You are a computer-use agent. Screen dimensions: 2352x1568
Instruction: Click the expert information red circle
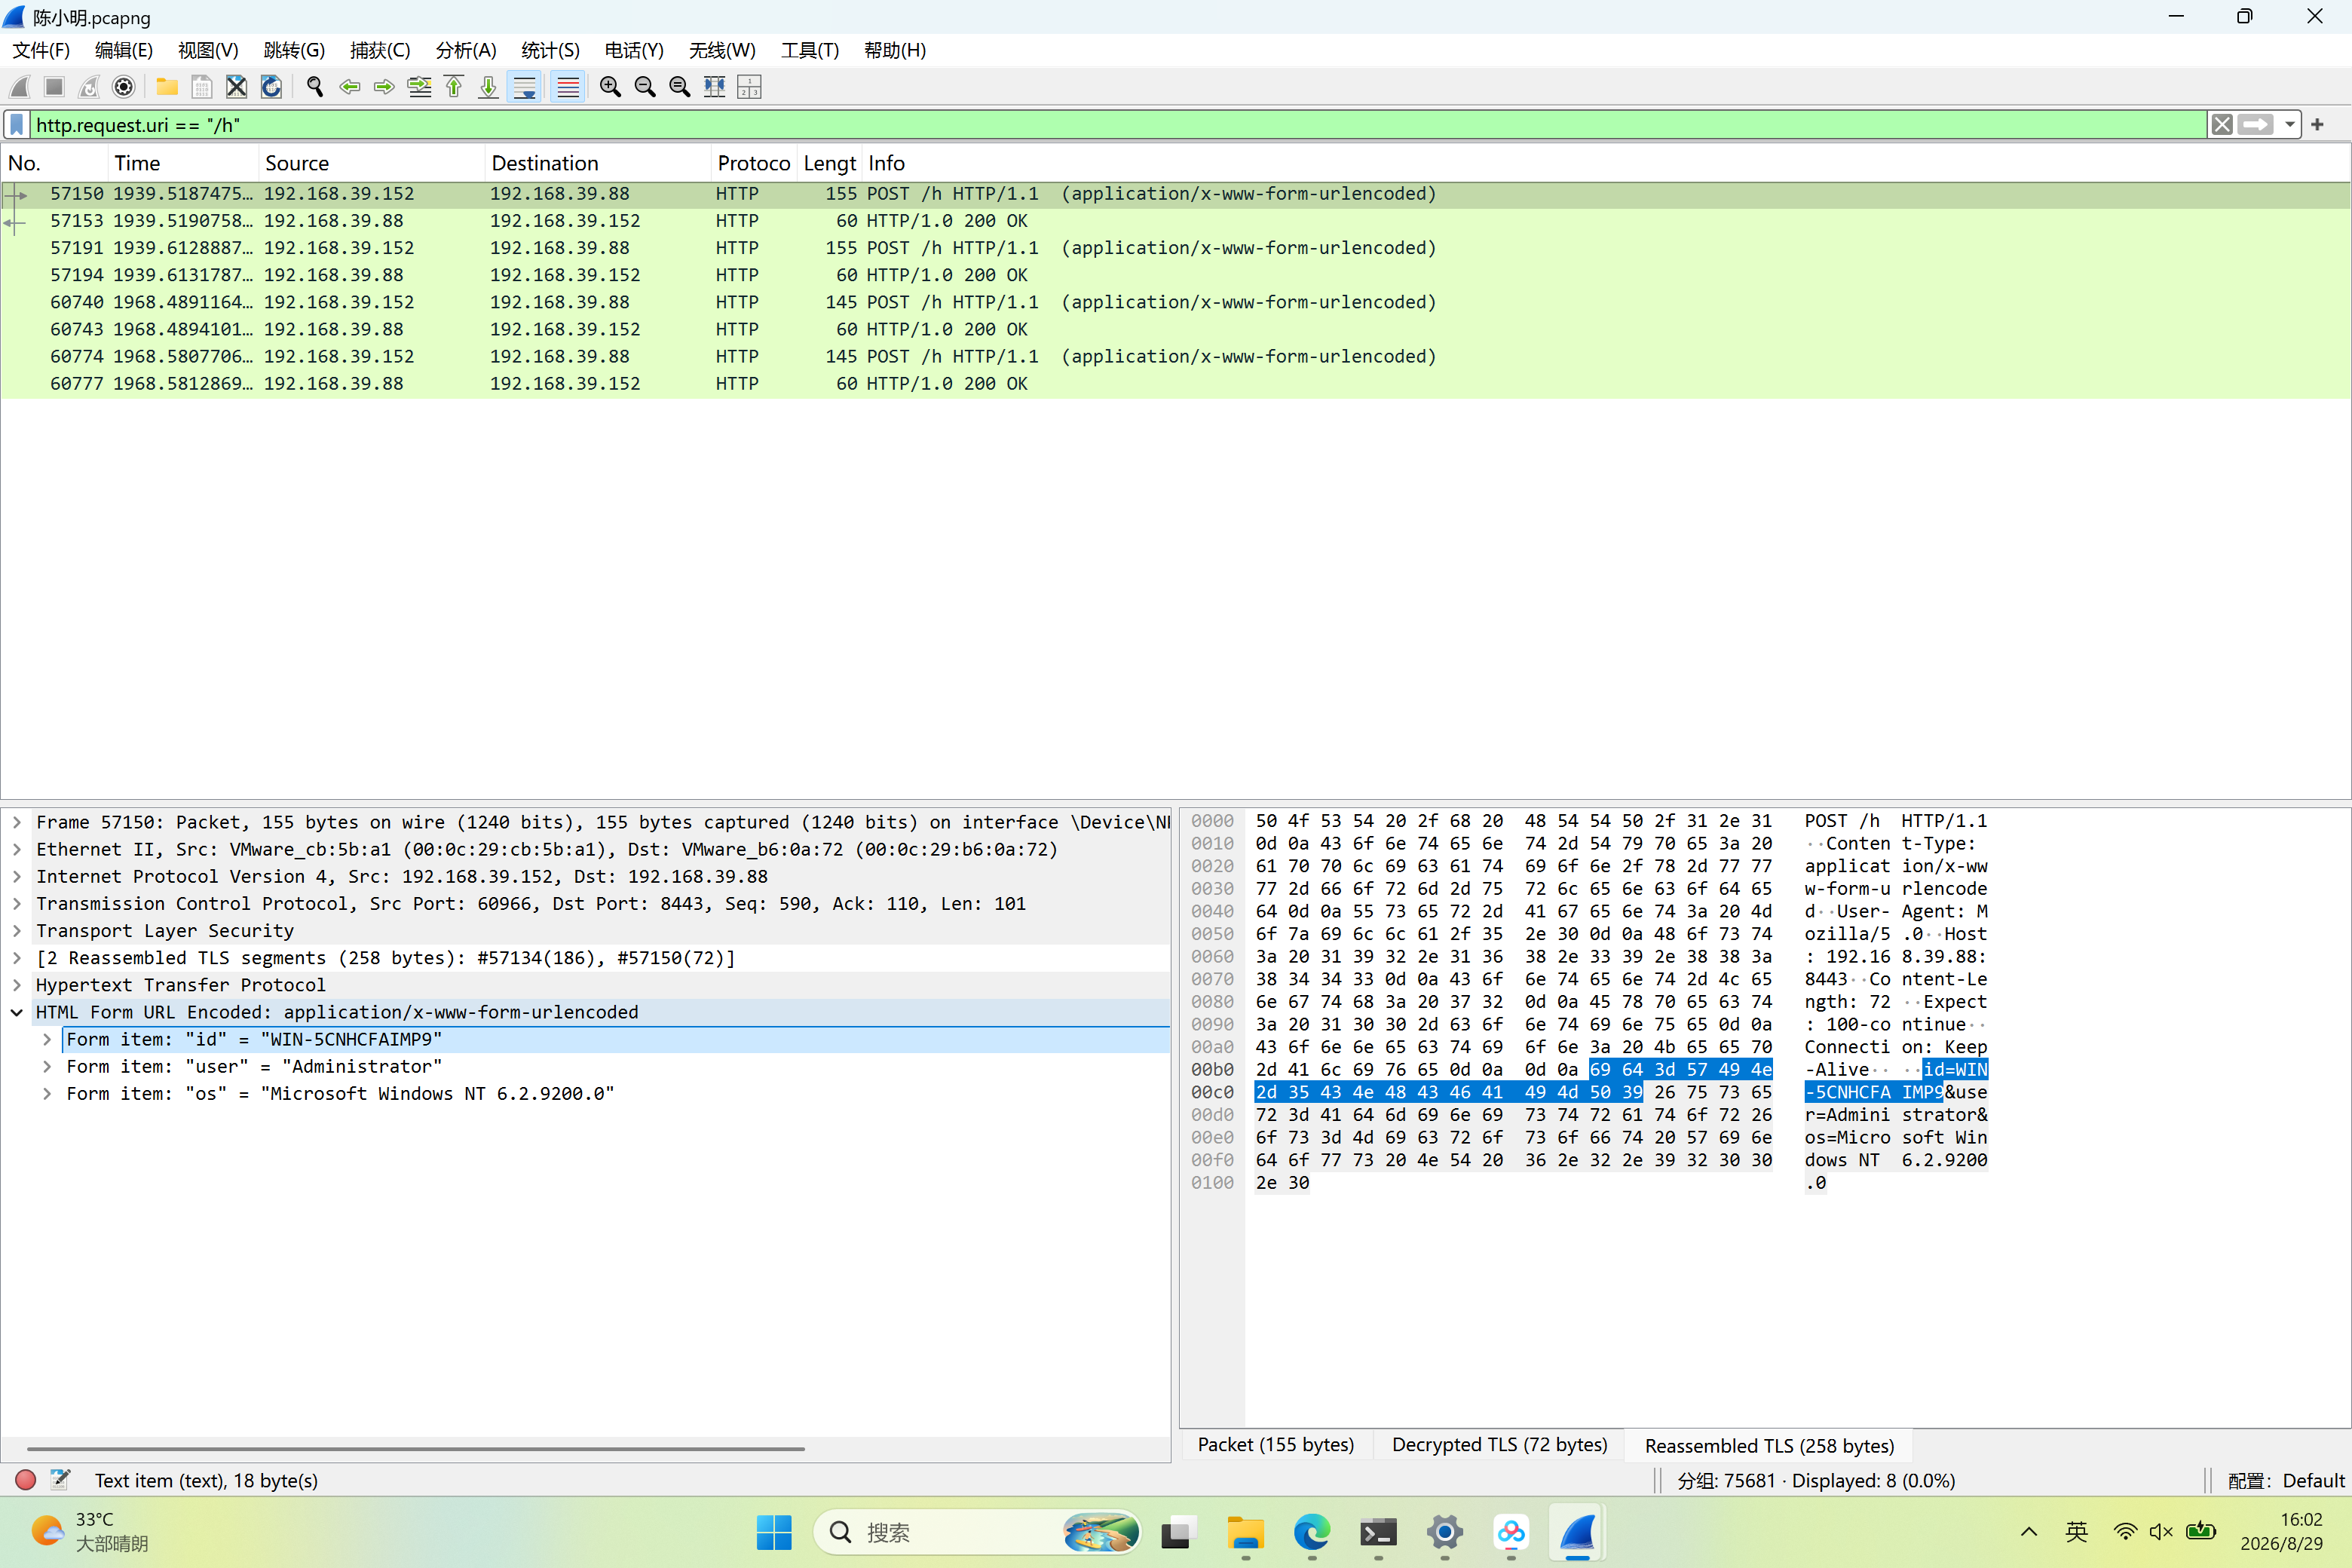[x=26, y=1480]
